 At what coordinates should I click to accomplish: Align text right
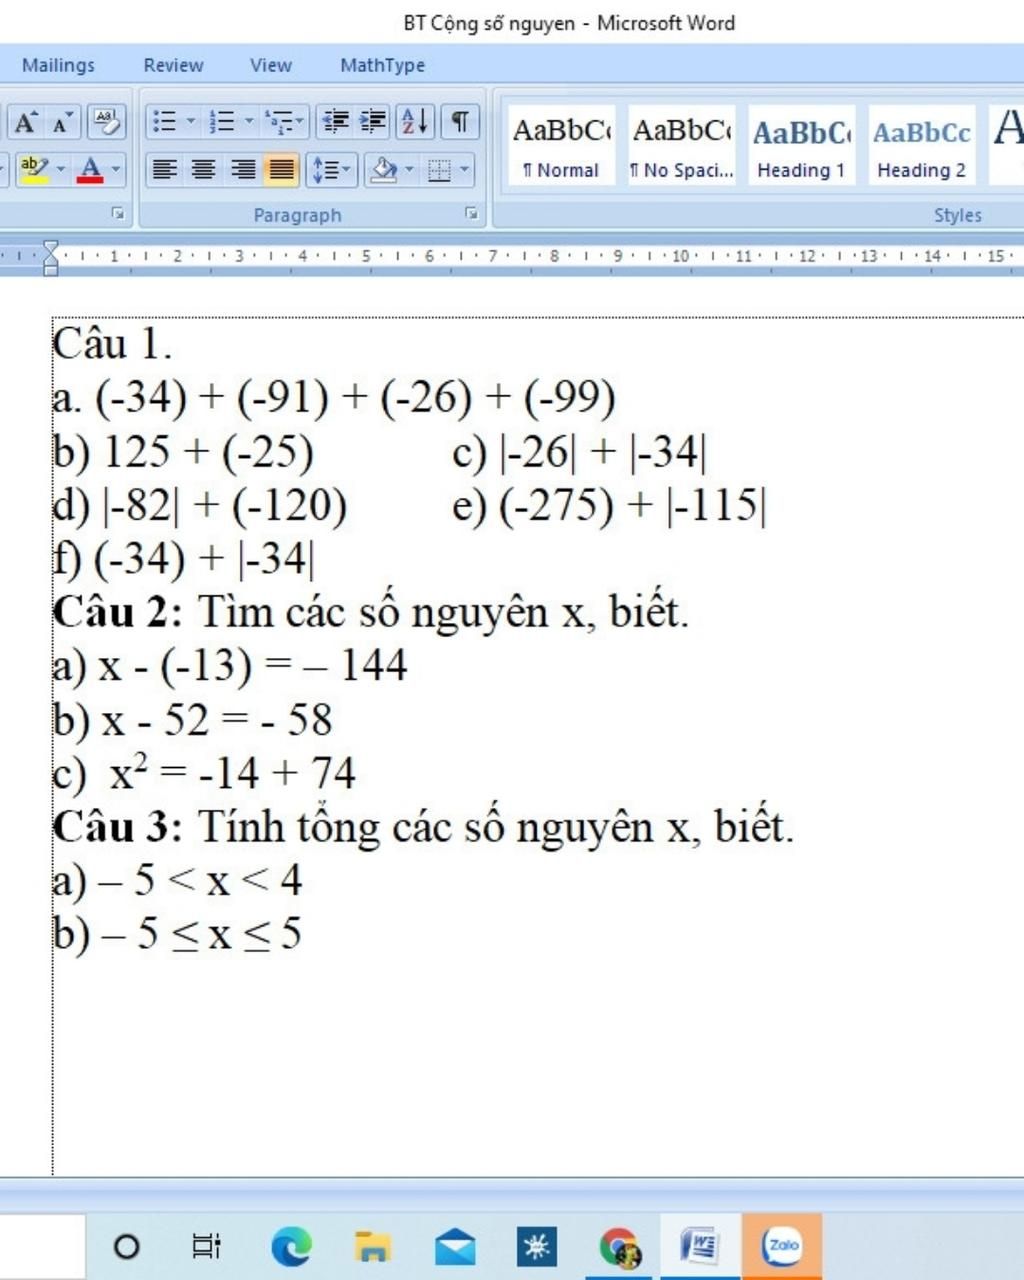(242, 169)
